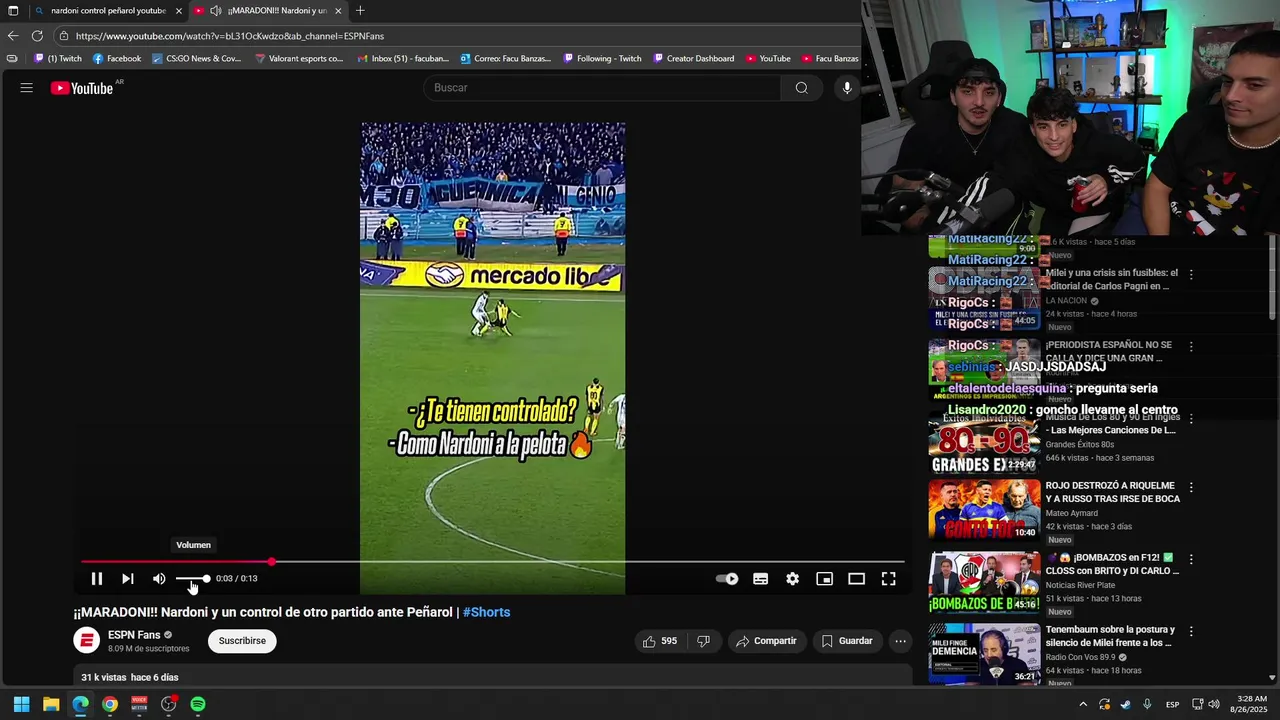Open options for BOMBAZOS en F12 video
This screenshot has height=720, width=1280.
pos(1191,559)
